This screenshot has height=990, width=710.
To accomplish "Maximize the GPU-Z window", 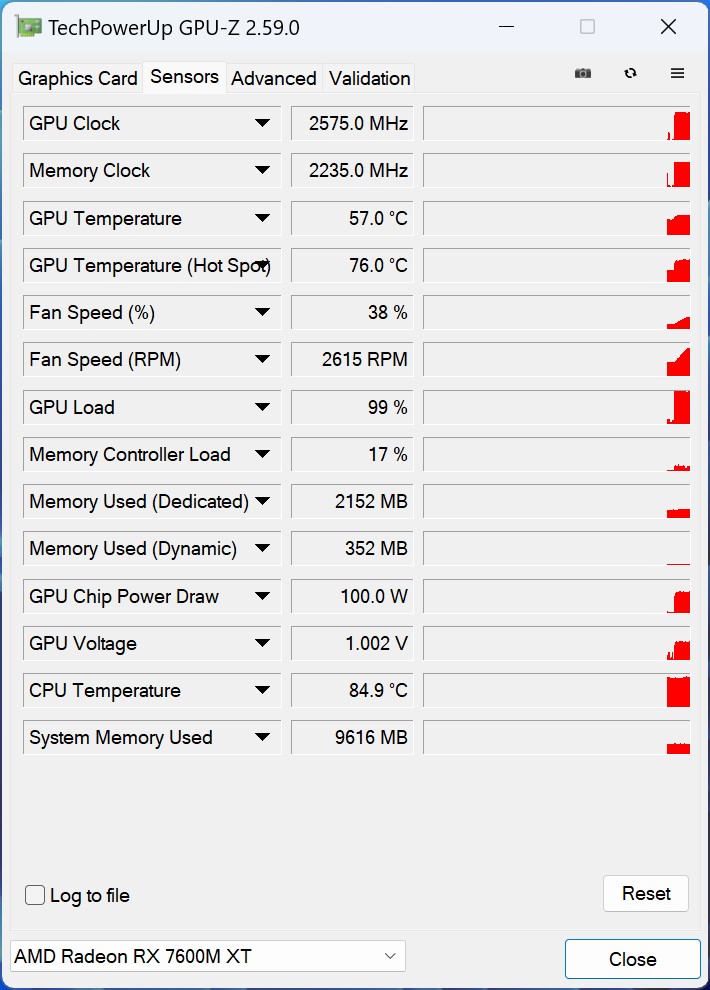I will 587,27.
